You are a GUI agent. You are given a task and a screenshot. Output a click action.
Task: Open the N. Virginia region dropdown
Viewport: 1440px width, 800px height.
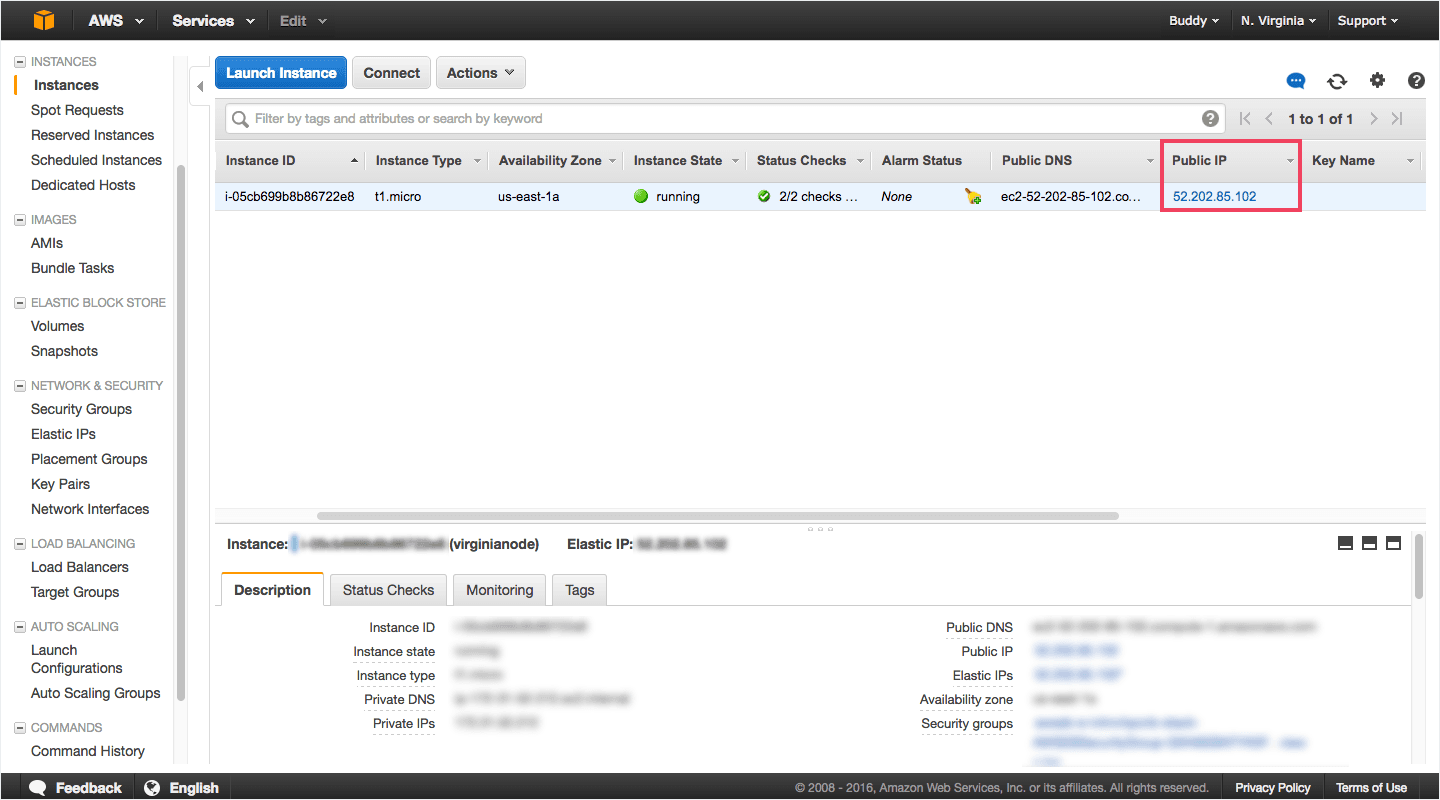[x=1277, y=20]
